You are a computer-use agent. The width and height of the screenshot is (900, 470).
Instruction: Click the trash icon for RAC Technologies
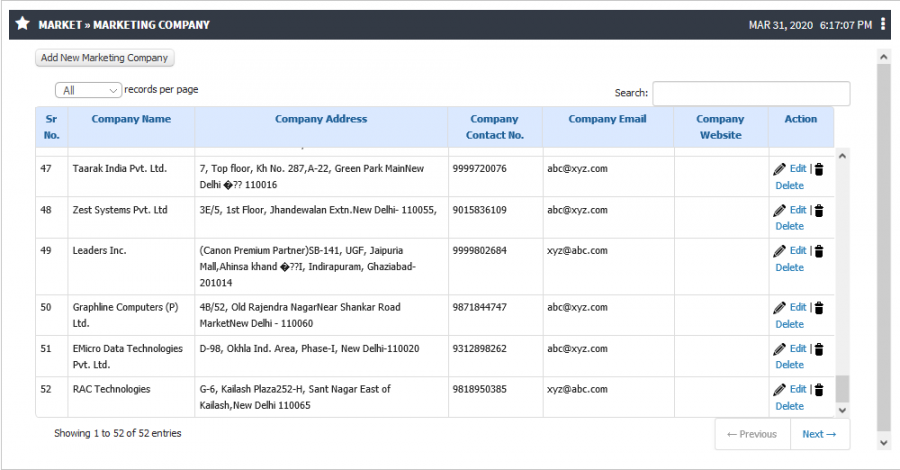(819, 390)
